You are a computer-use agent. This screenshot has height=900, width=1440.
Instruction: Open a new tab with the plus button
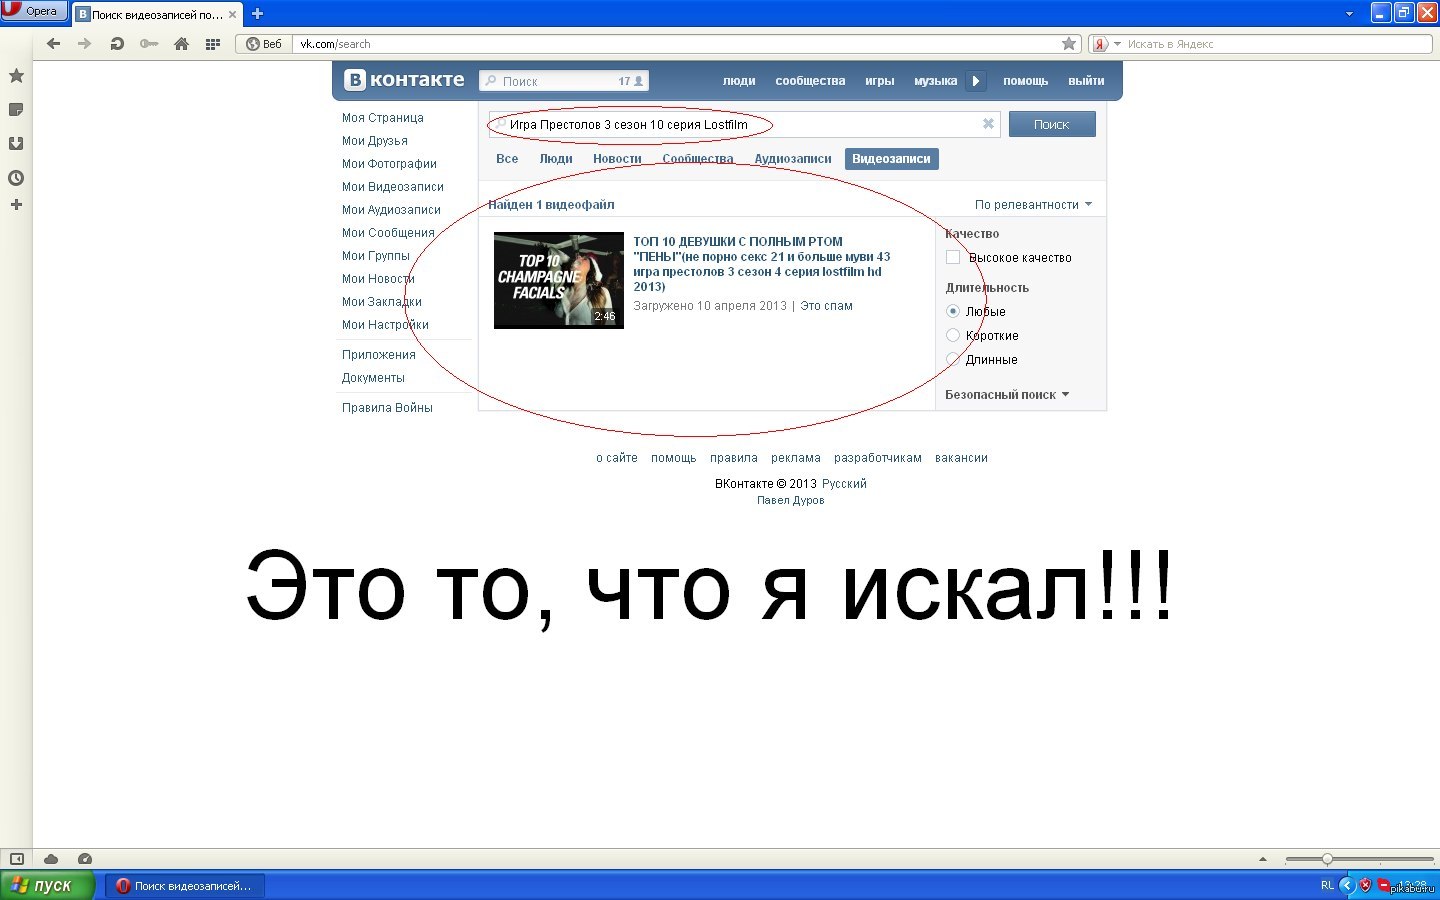tap(257, 14)
